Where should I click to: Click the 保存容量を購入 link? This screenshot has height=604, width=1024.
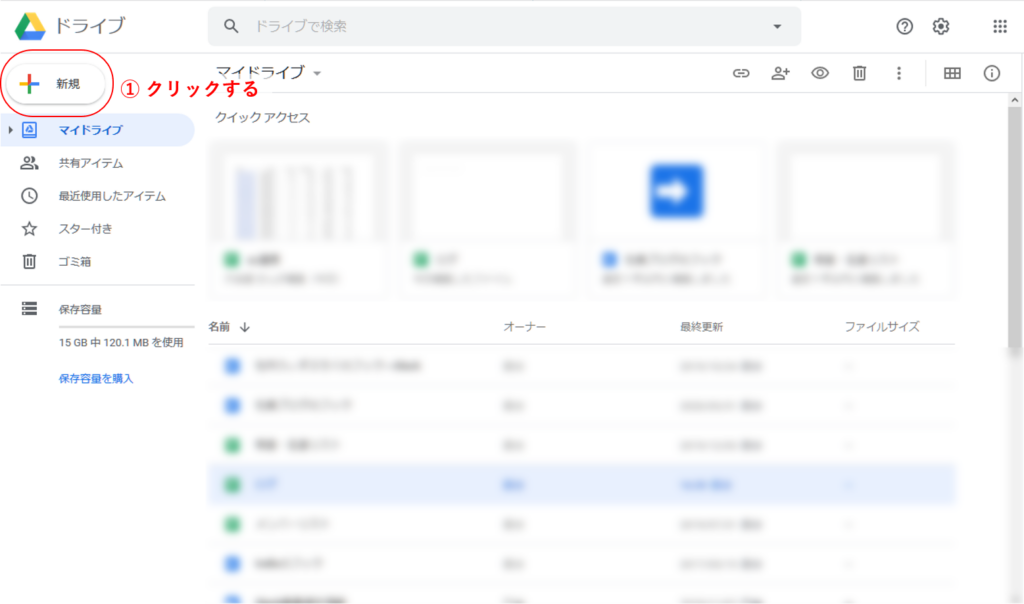[96, 378]
